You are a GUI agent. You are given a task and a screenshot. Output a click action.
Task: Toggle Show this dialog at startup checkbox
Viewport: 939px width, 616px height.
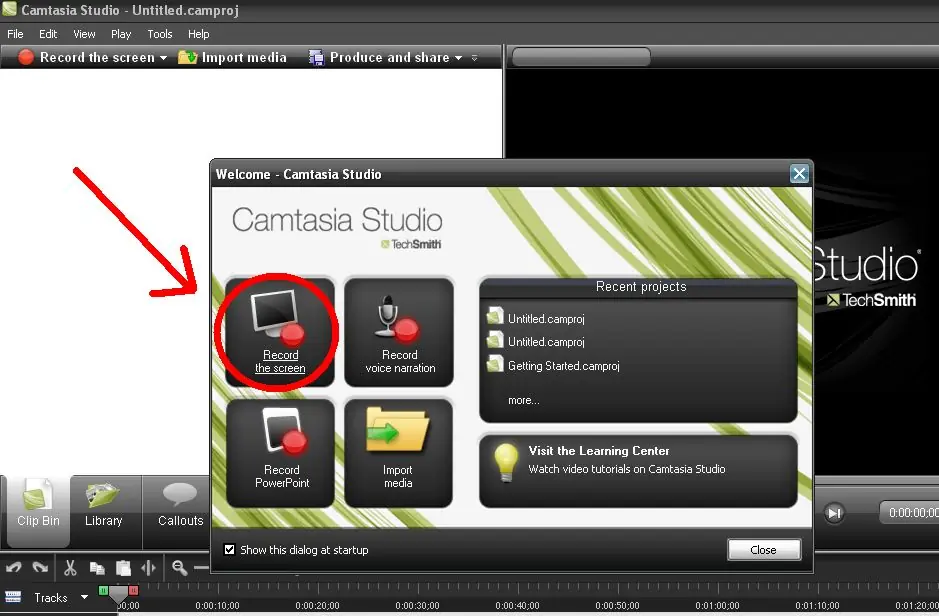[x=229, y=550]
